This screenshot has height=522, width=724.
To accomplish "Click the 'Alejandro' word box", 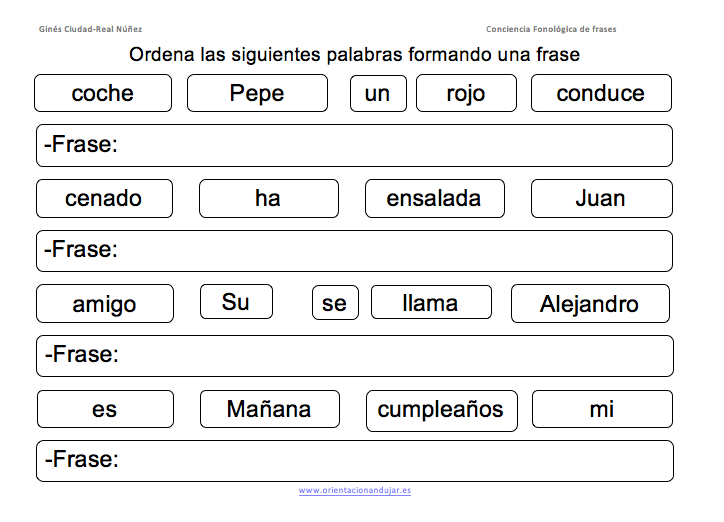I will click(590, 304).
